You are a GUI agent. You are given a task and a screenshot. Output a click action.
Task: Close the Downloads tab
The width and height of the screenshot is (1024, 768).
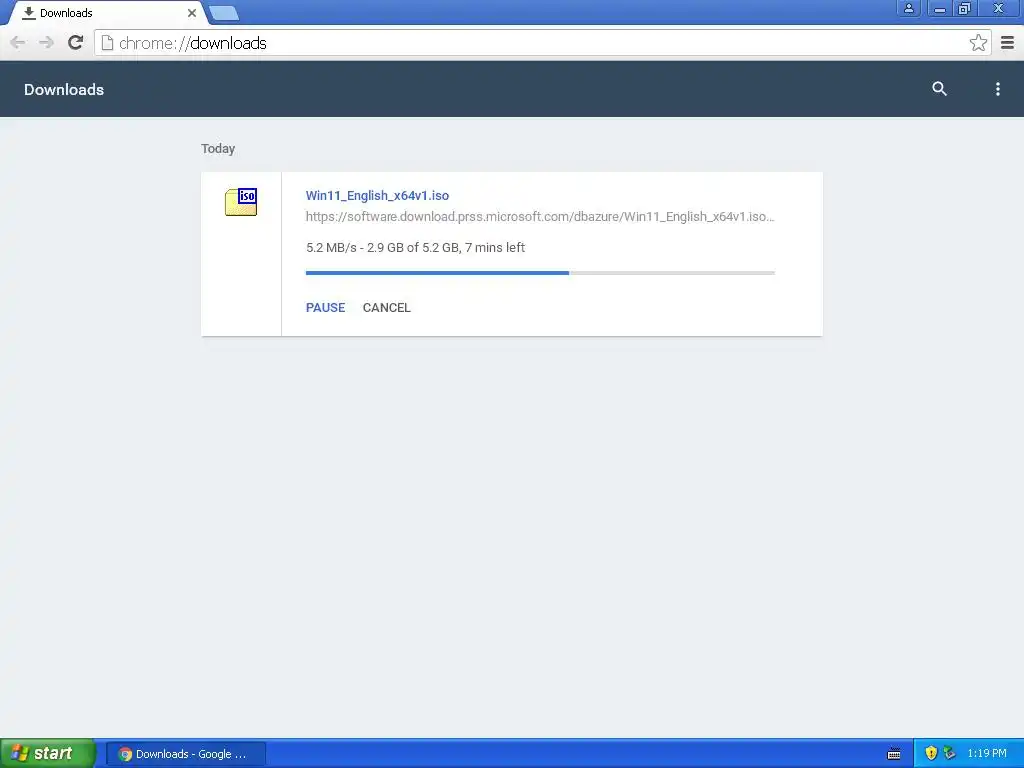[x=191, y=13]
